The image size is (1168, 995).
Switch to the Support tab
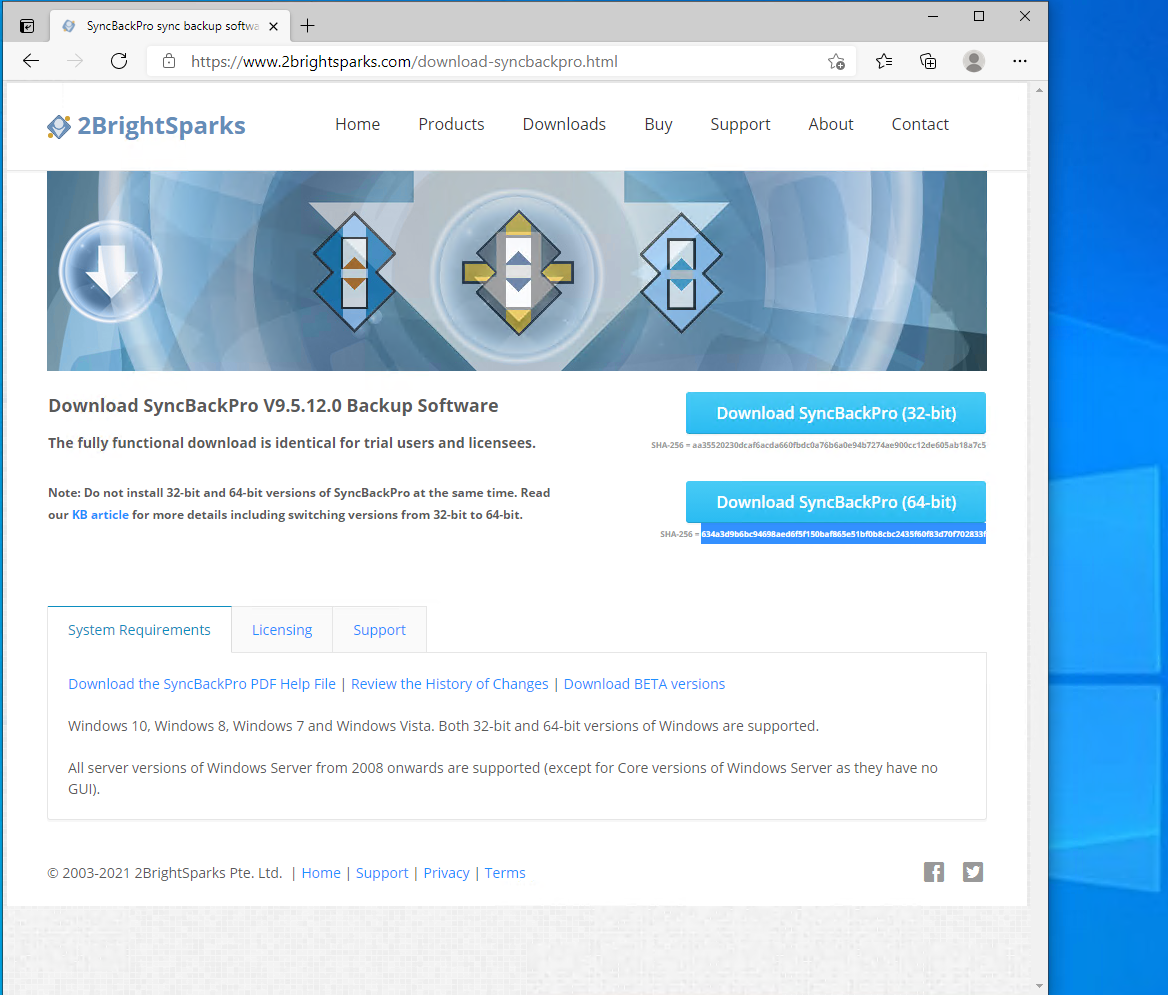379,630
